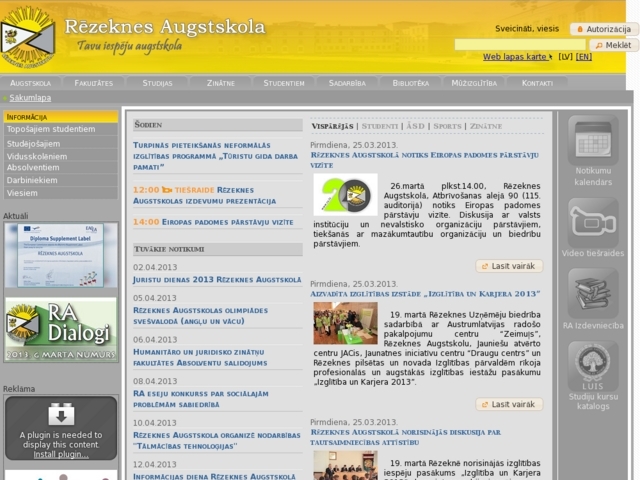Select Vidusskolēniem in the sidebar
The image size is (640, 480).
tap(60, 156)
